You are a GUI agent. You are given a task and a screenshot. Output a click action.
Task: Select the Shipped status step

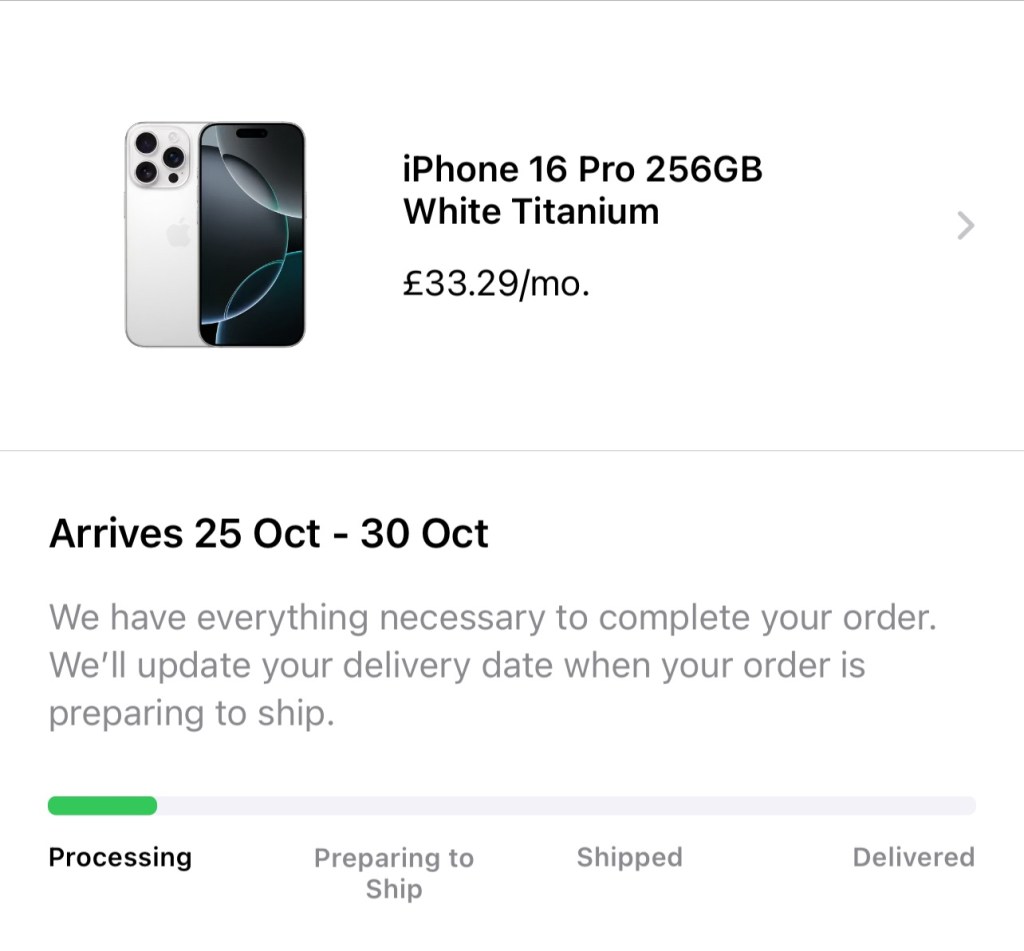coord(629,857)
